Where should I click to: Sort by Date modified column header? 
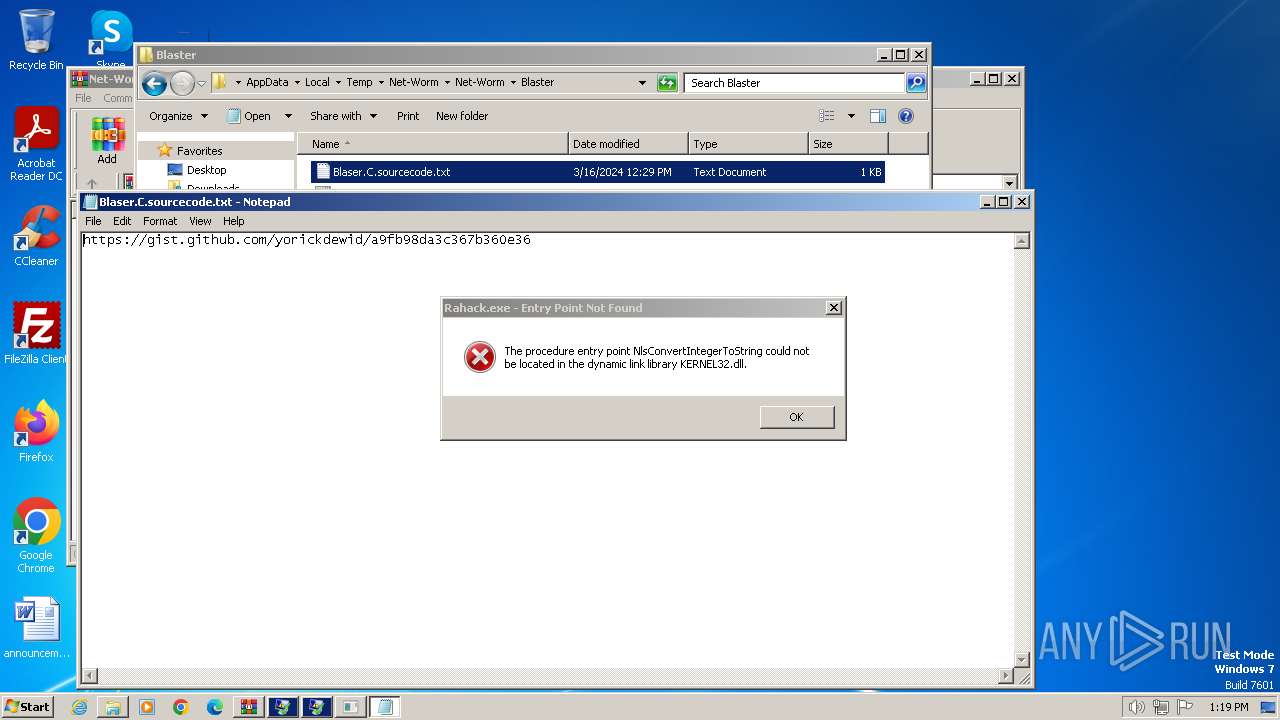[628, 144]
